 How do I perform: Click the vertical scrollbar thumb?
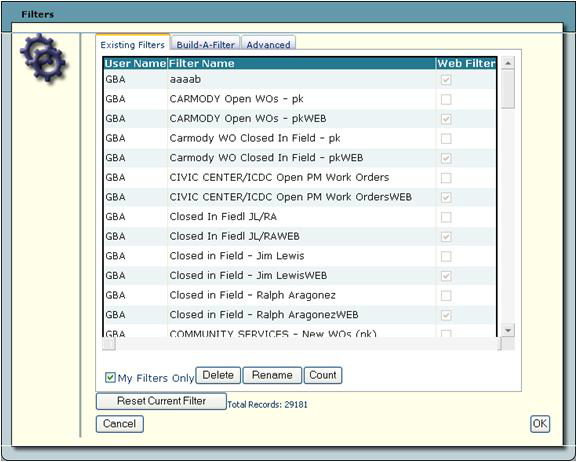point(508,89)
